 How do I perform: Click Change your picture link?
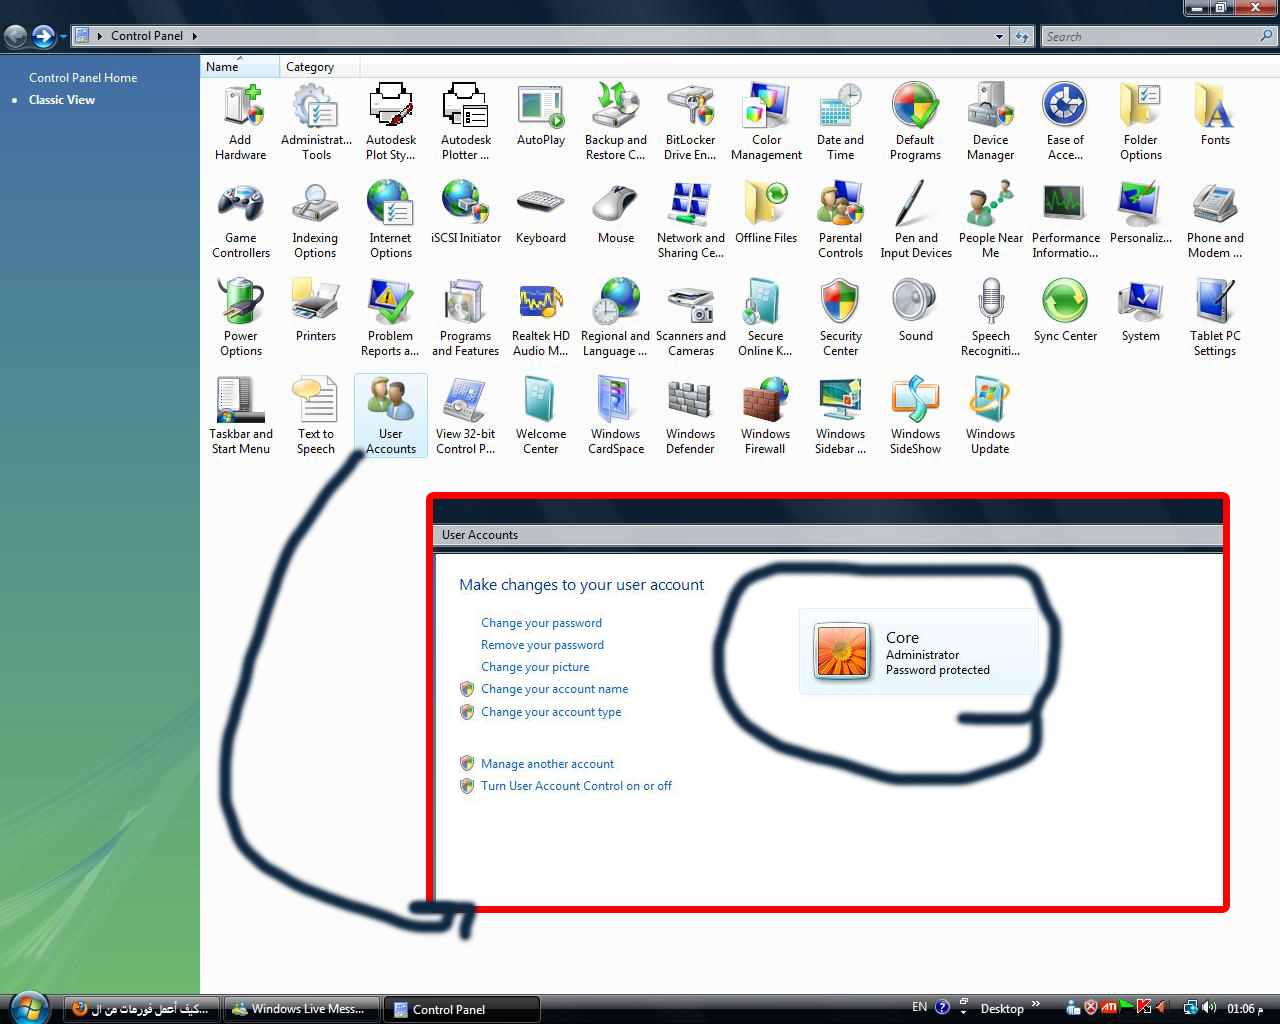coord(535,667)
